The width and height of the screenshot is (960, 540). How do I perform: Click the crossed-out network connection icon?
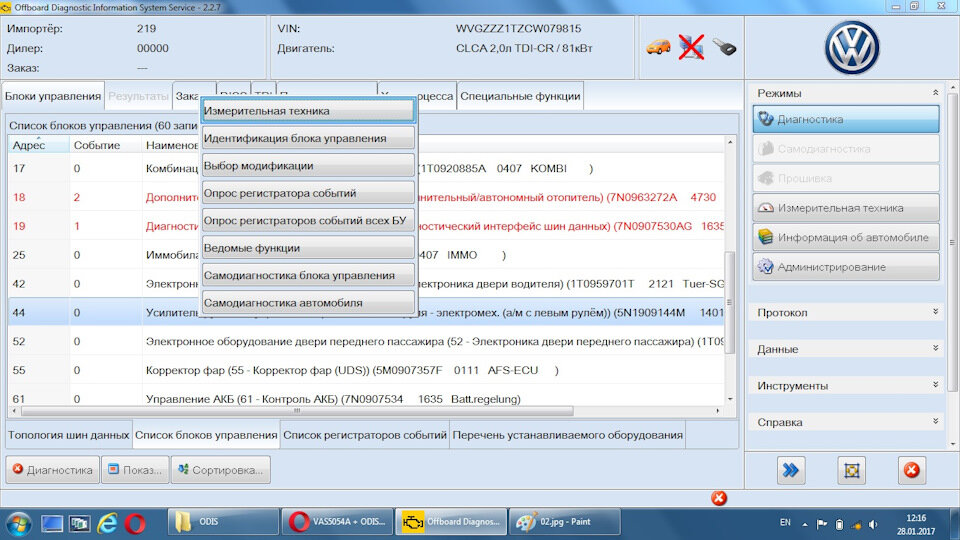(x=691, y=47)
